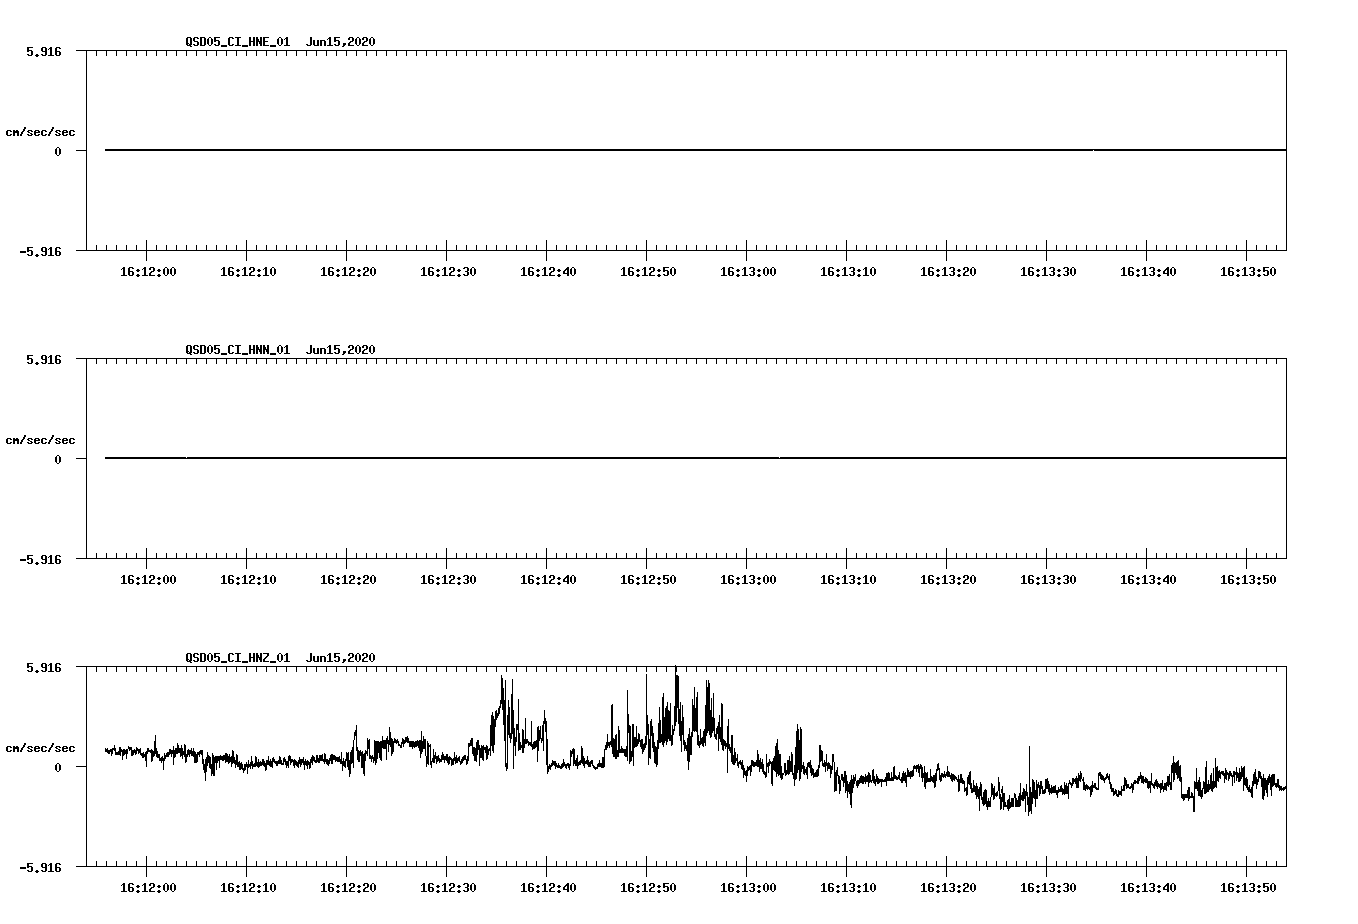Image resolution: width=1358 pixels, height=924 pixels.
Task: Click the cm/sec/sec unit label of HNE plot
Action: [40, 132]
